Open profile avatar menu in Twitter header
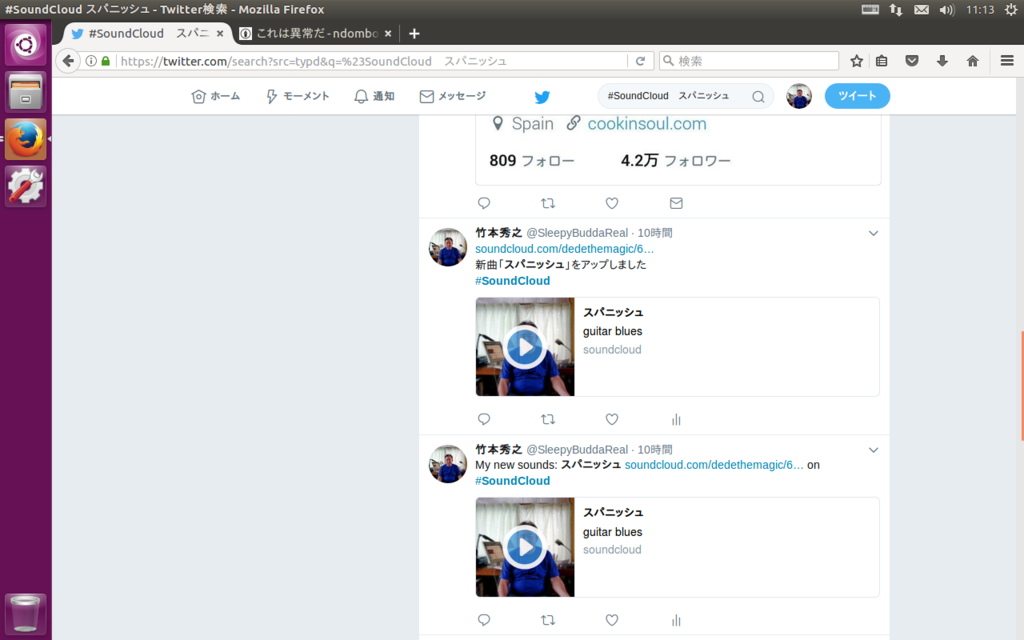Screen dimensions: 1024x640 799,96
